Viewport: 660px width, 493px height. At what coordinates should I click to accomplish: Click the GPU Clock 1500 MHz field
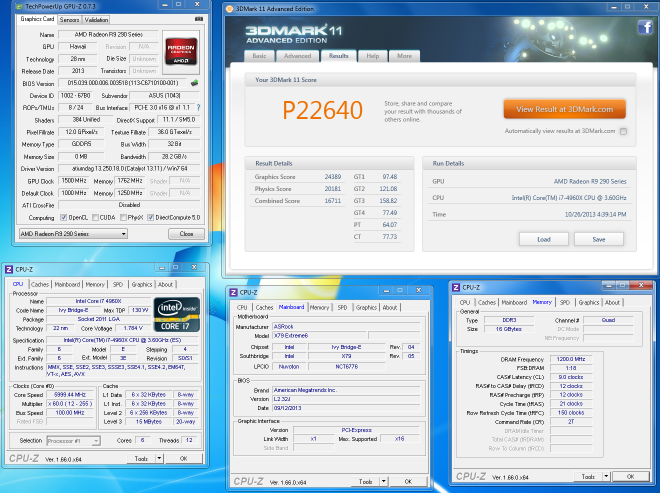pyautogui.click(x=74, y=181)
